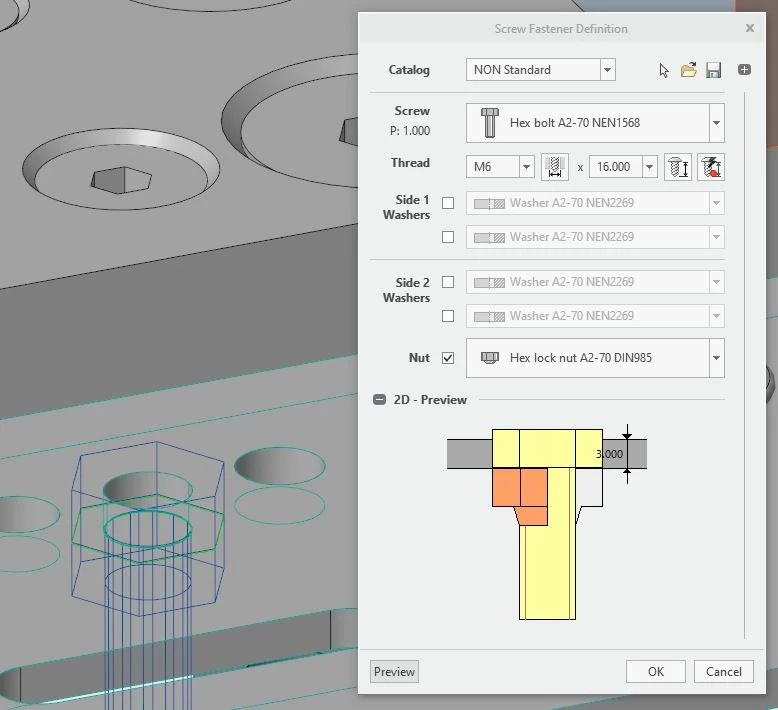Open first Side 1 washer dropdown arrow
778x710 pixels.
[x=716, y=203]
